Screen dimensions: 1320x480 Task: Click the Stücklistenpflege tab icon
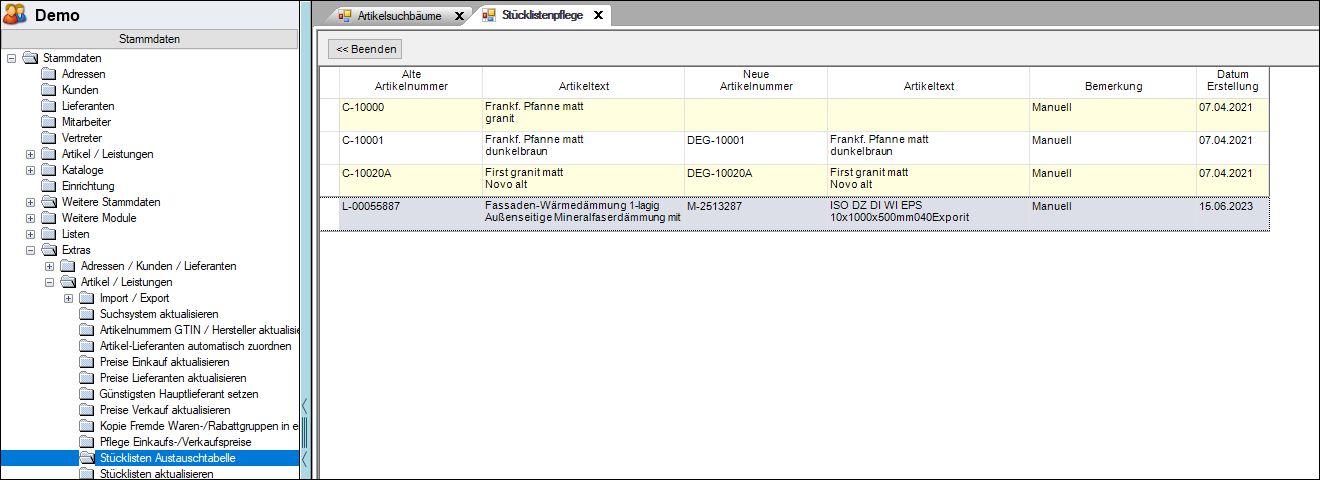coord(489,16)
